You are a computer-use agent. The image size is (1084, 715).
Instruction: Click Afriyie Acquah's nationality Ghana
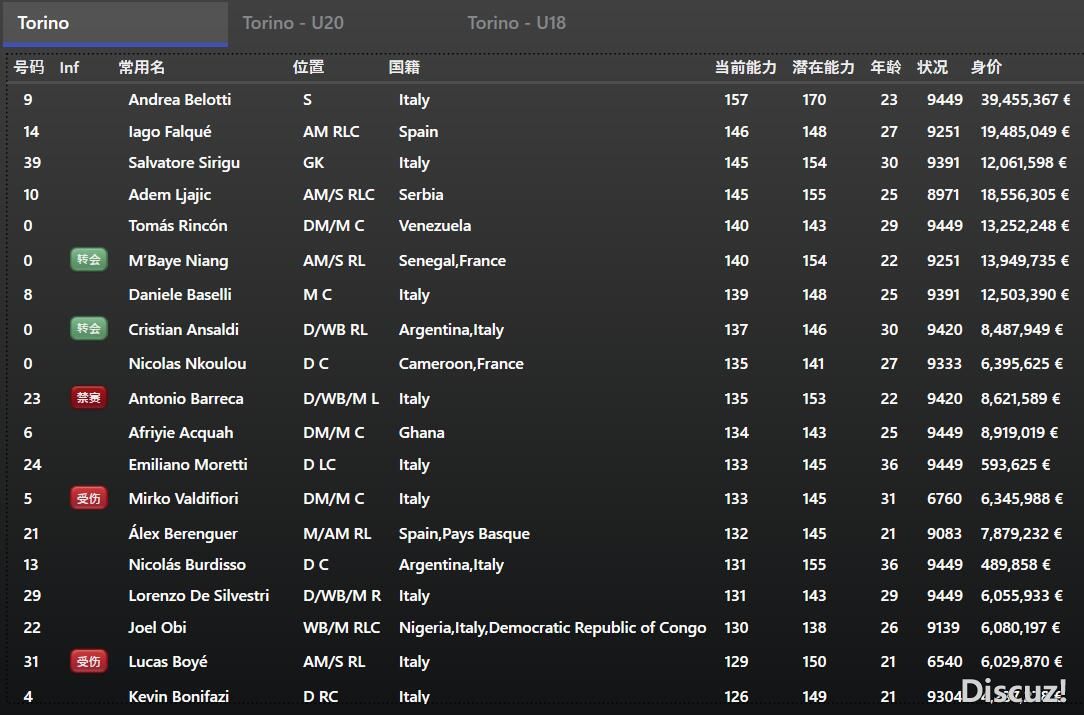pos(422,433)
